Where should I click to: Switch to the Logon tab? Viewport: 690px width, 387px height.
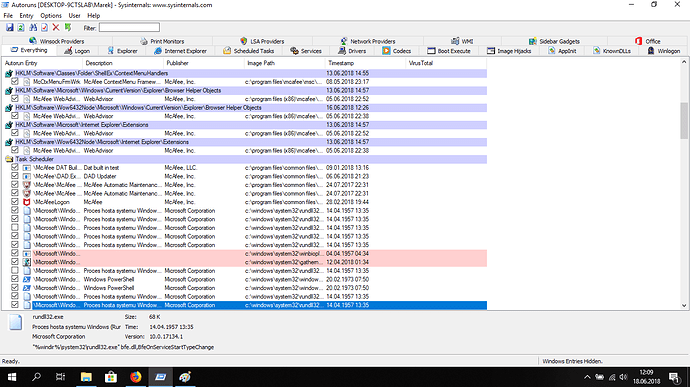pyautogui.click(x=77, y=51)
